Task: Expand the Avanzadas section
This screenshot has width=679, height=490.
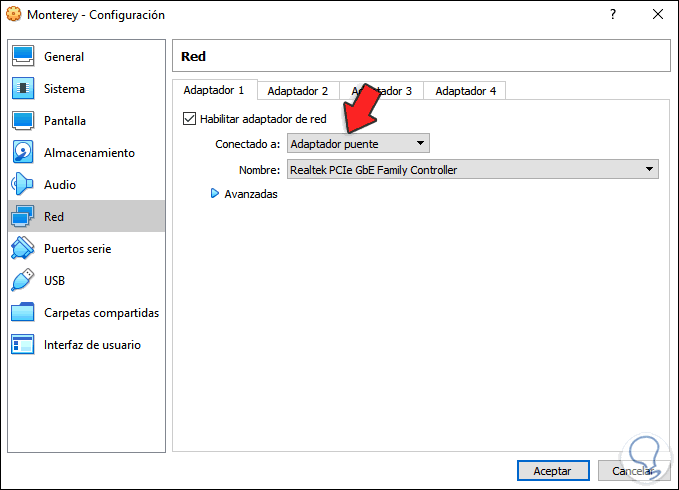Action: 244,194
